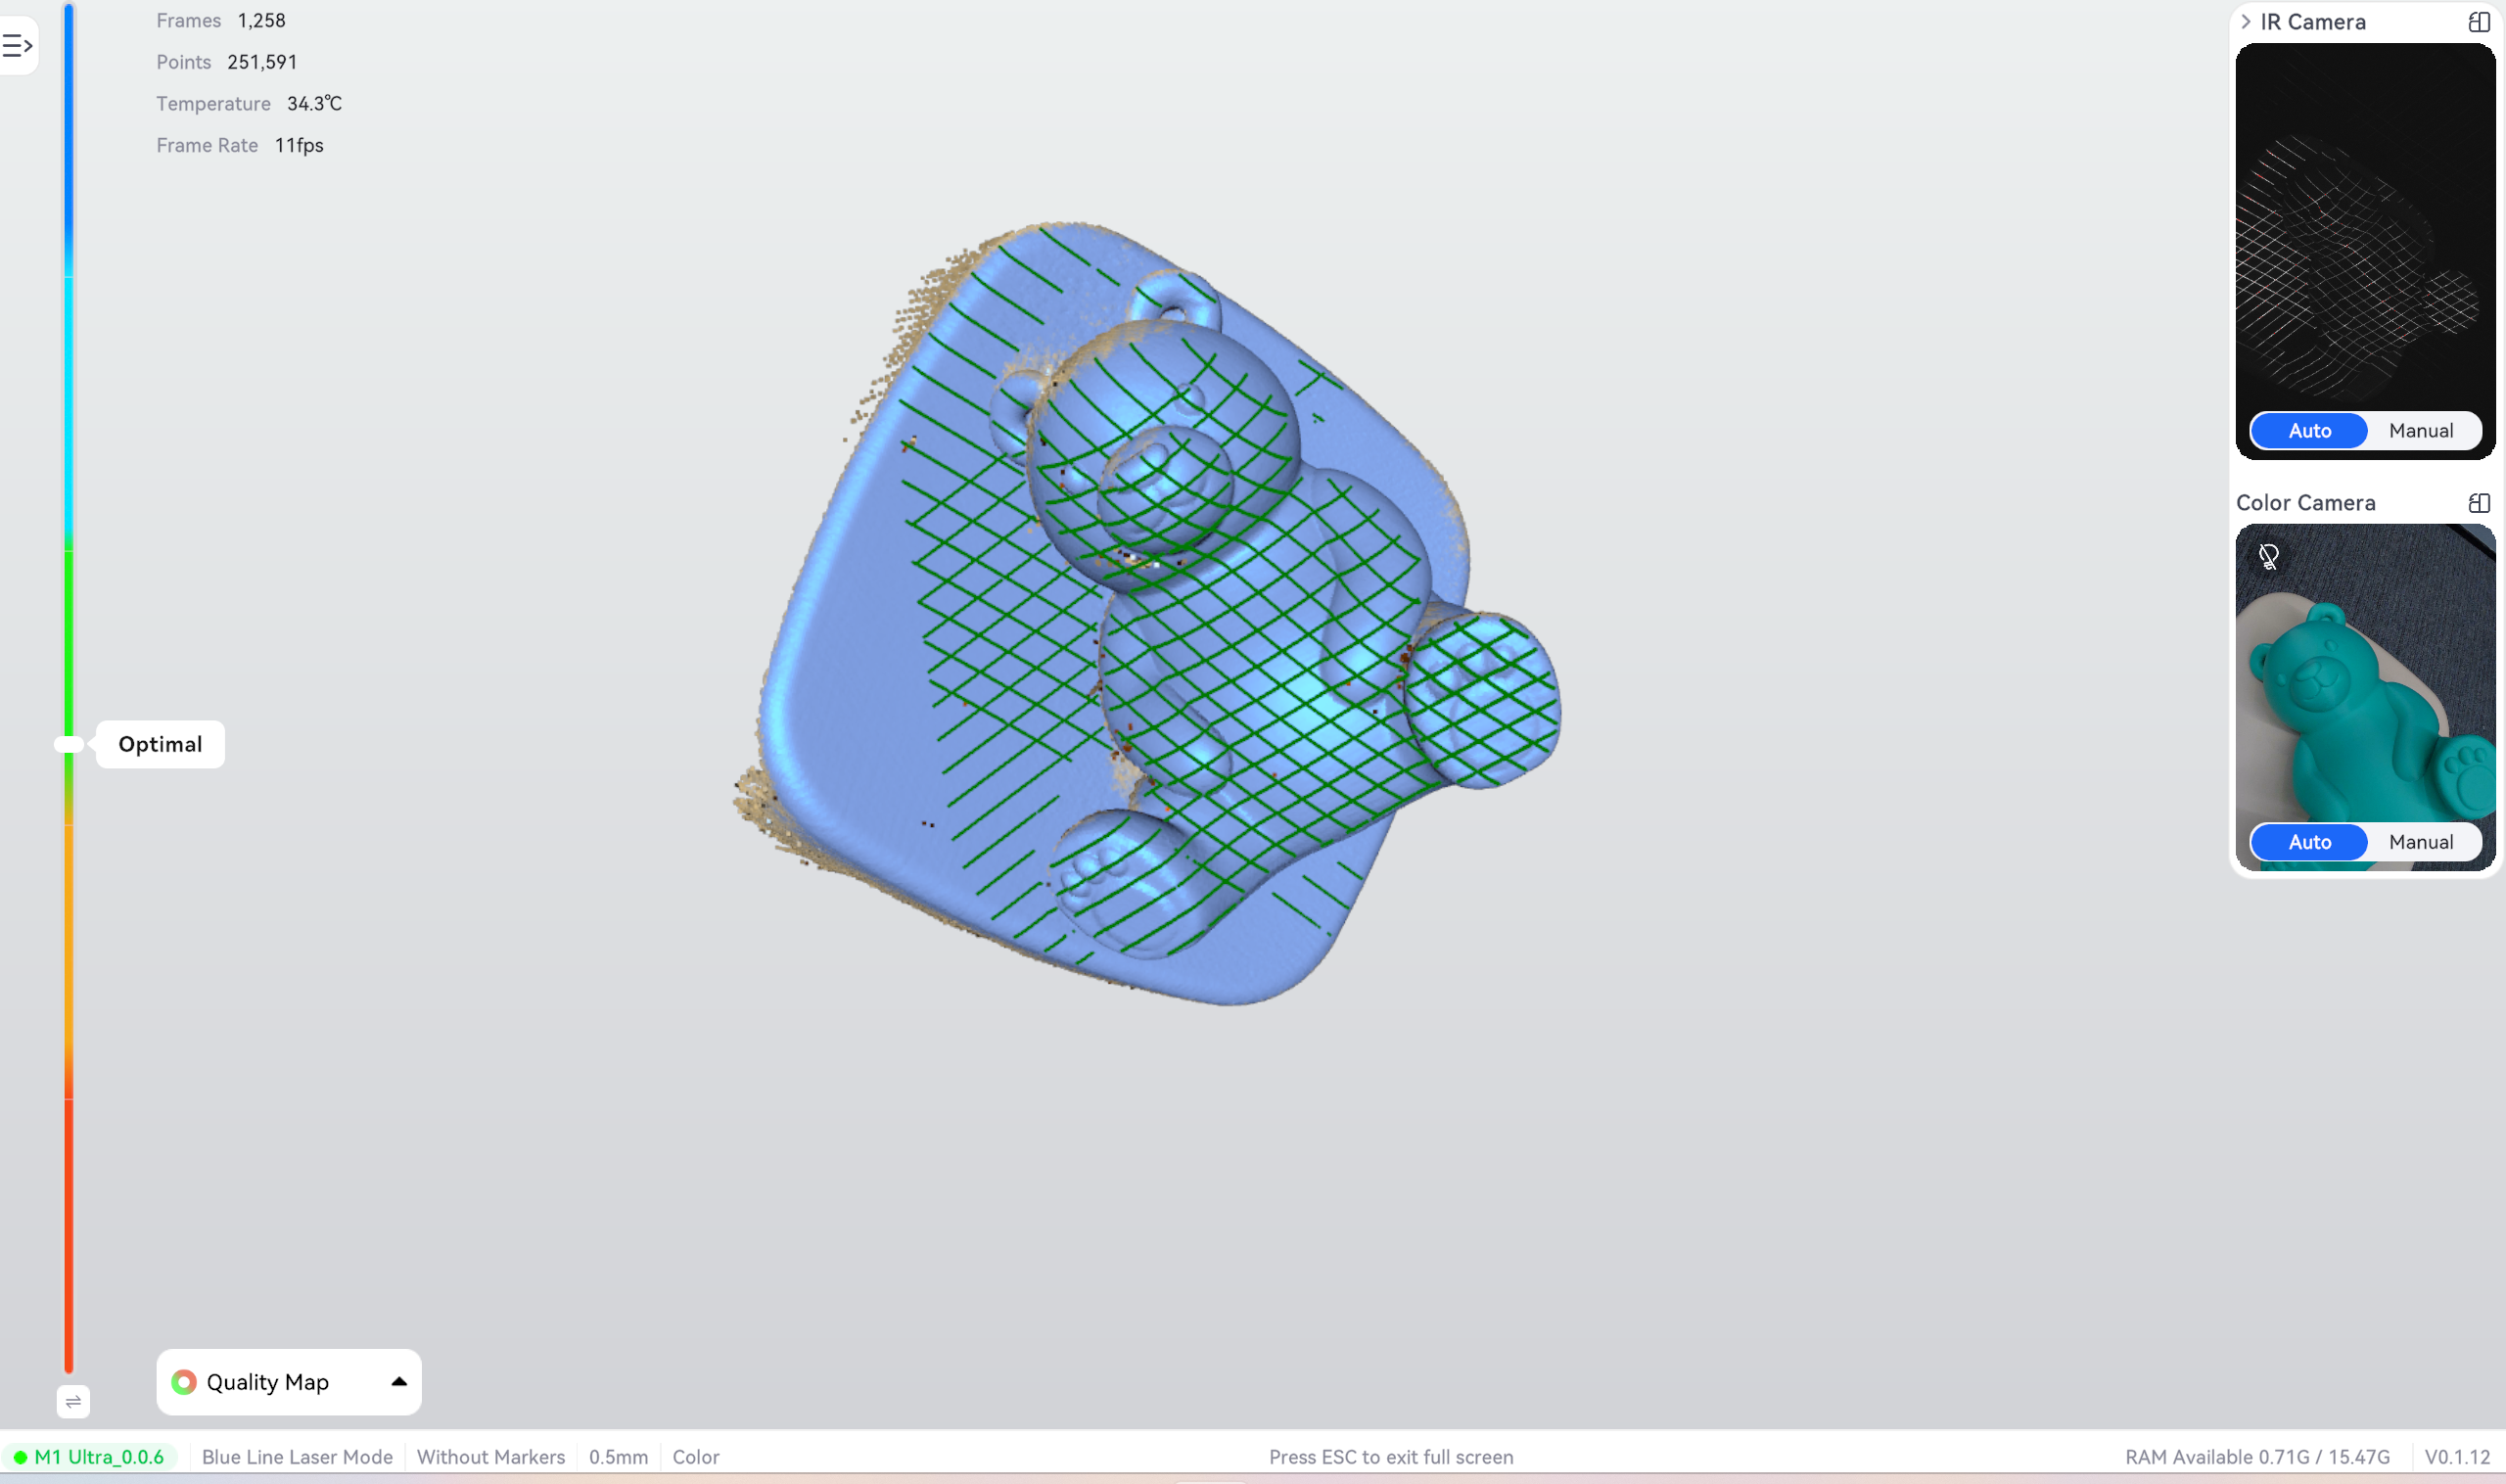Image resolution: width=2506 pixels, height=1484 pixels.
Task: Click RAM Available 0.71G / 15.47G text
Action: click(2257, 1457)
